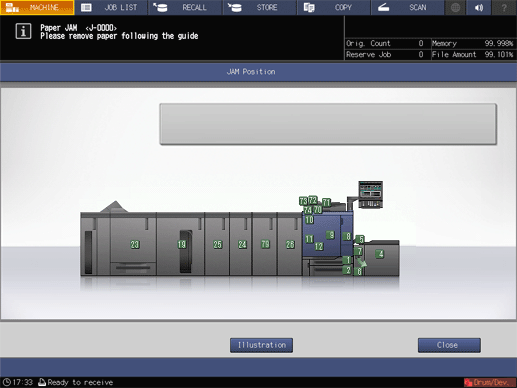This screenshot has width=517, height=388.
Task: Open the SCAN tab
Action: (x=408, y=7)
